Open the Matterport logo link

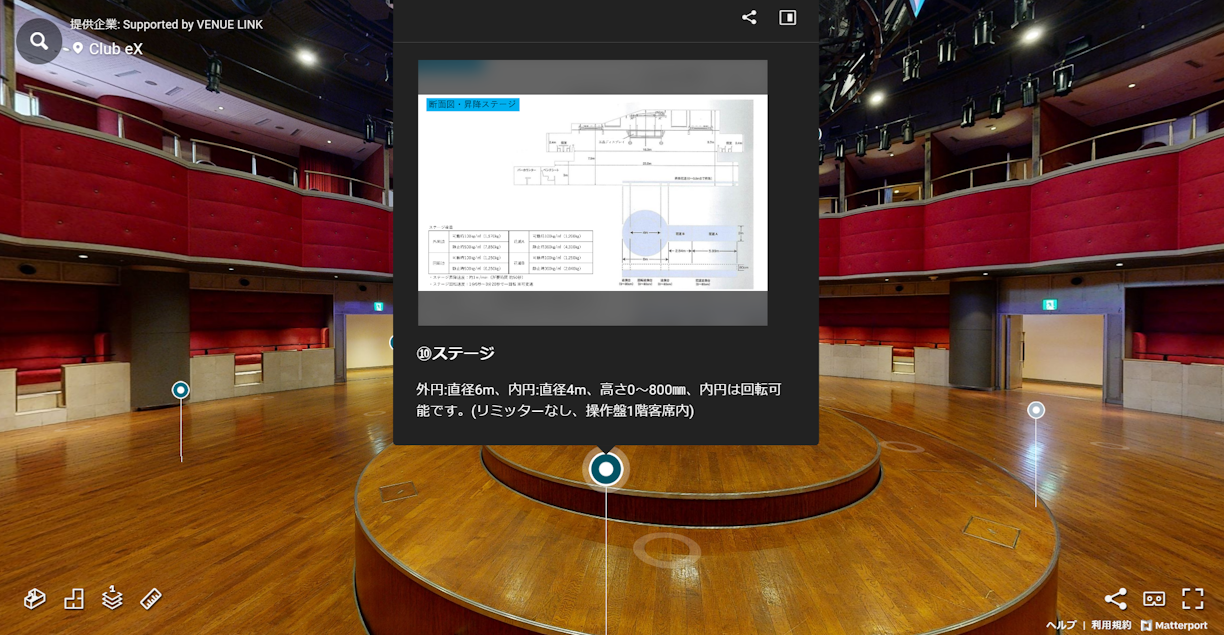1174,625
